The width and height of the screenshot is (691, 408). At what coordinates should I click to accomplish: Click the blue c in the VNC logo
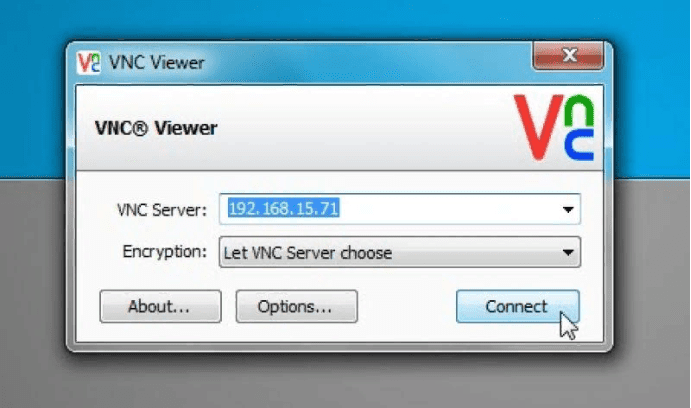pyautogui.click(x=579, y=145)
